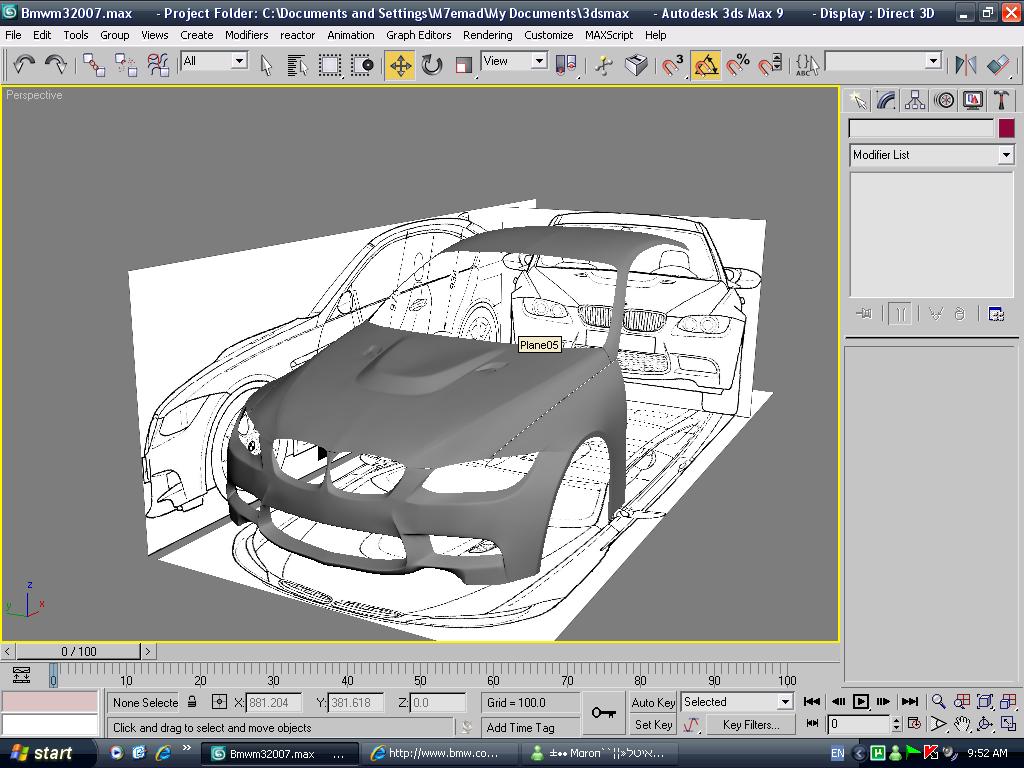Activate the Select and Rotate tool
The width and height of the screenshot is (1024, 768).
tap(432, 65)
